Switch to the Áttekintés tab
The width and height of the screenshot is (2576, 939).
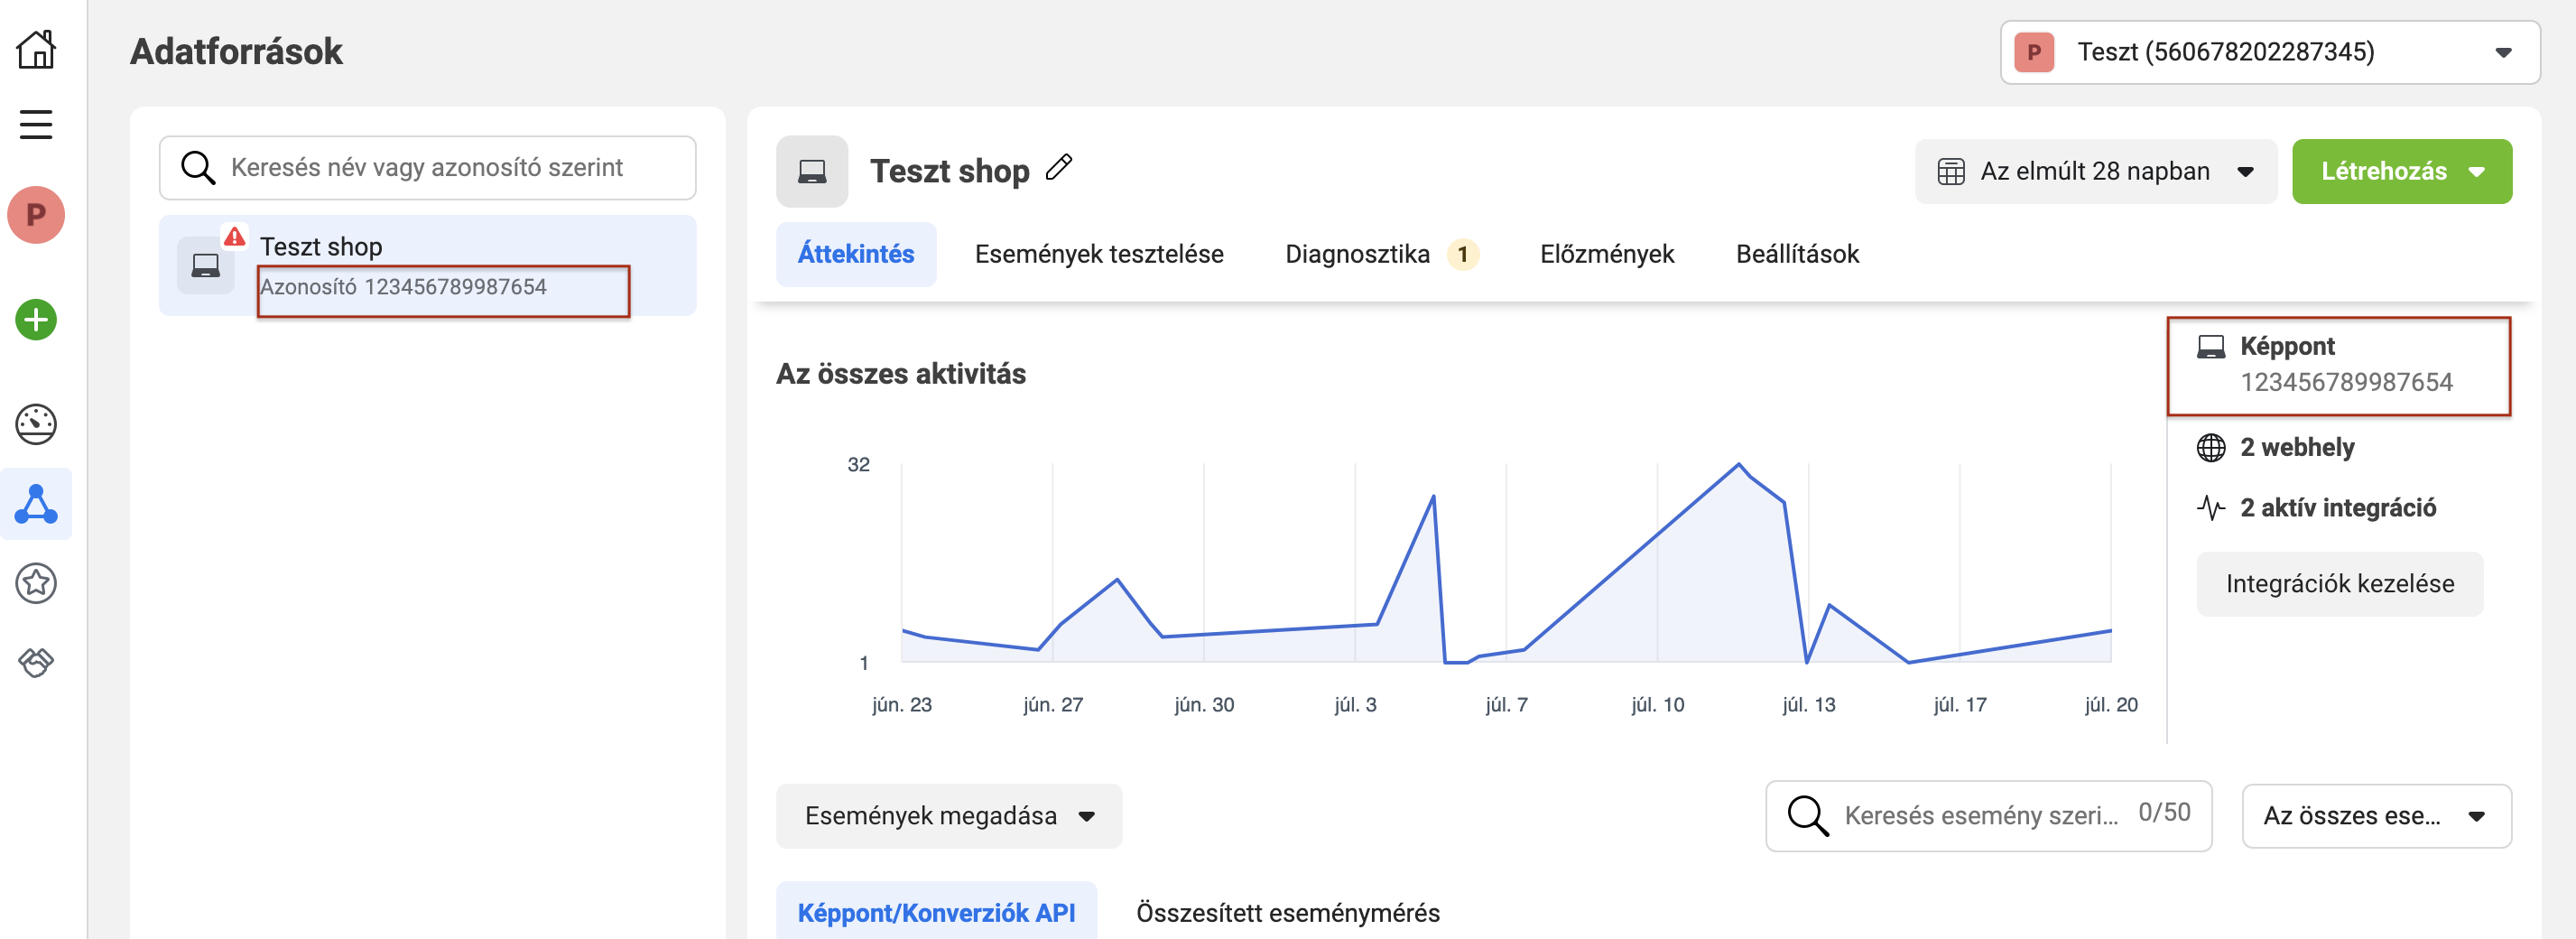click(x=856, y=254)
